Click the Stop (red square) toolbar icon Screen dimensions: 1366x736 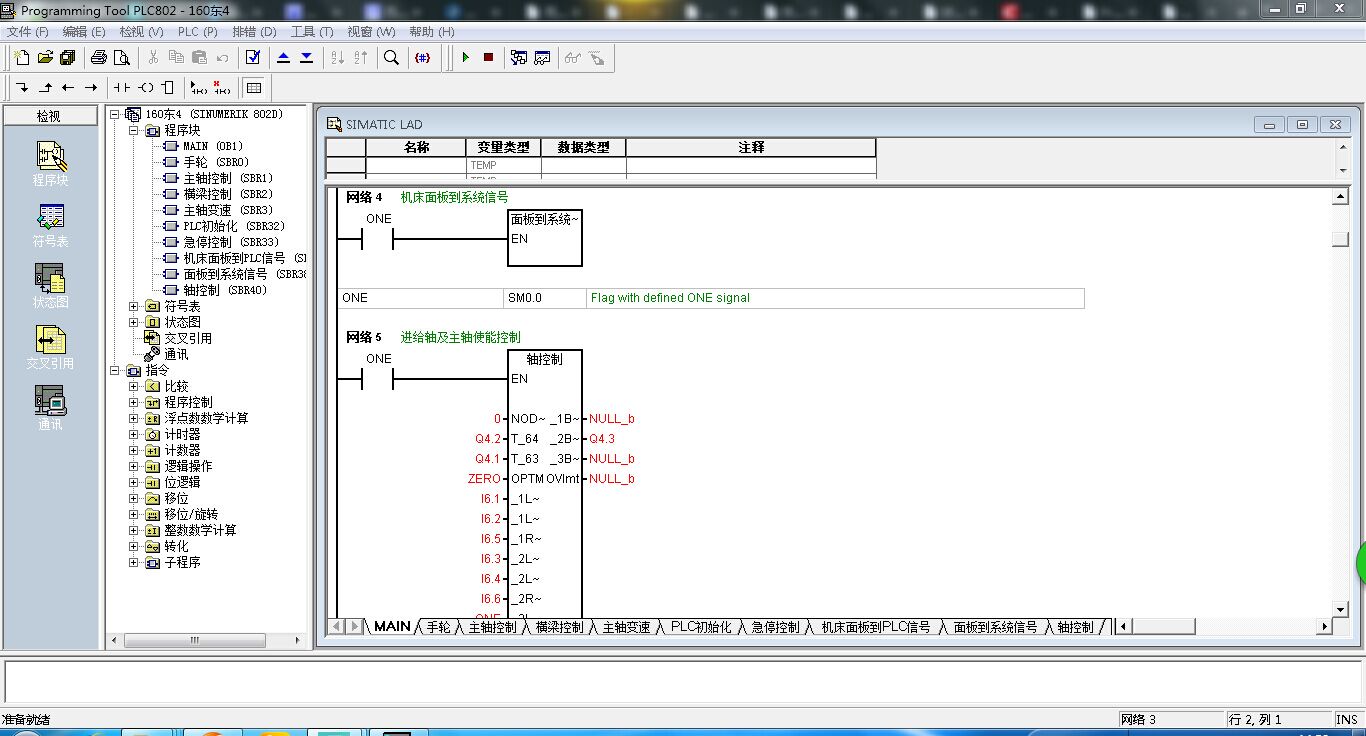coord(488,58)
